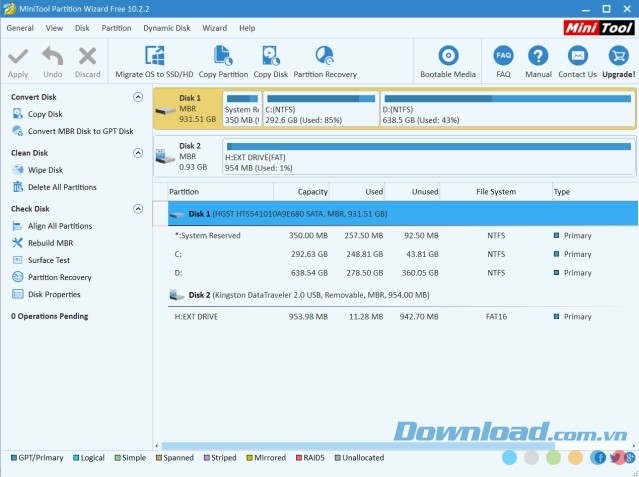Screen dimensions: 639x477
Task: Select the D: partition row
Action: tap(403, 273)
